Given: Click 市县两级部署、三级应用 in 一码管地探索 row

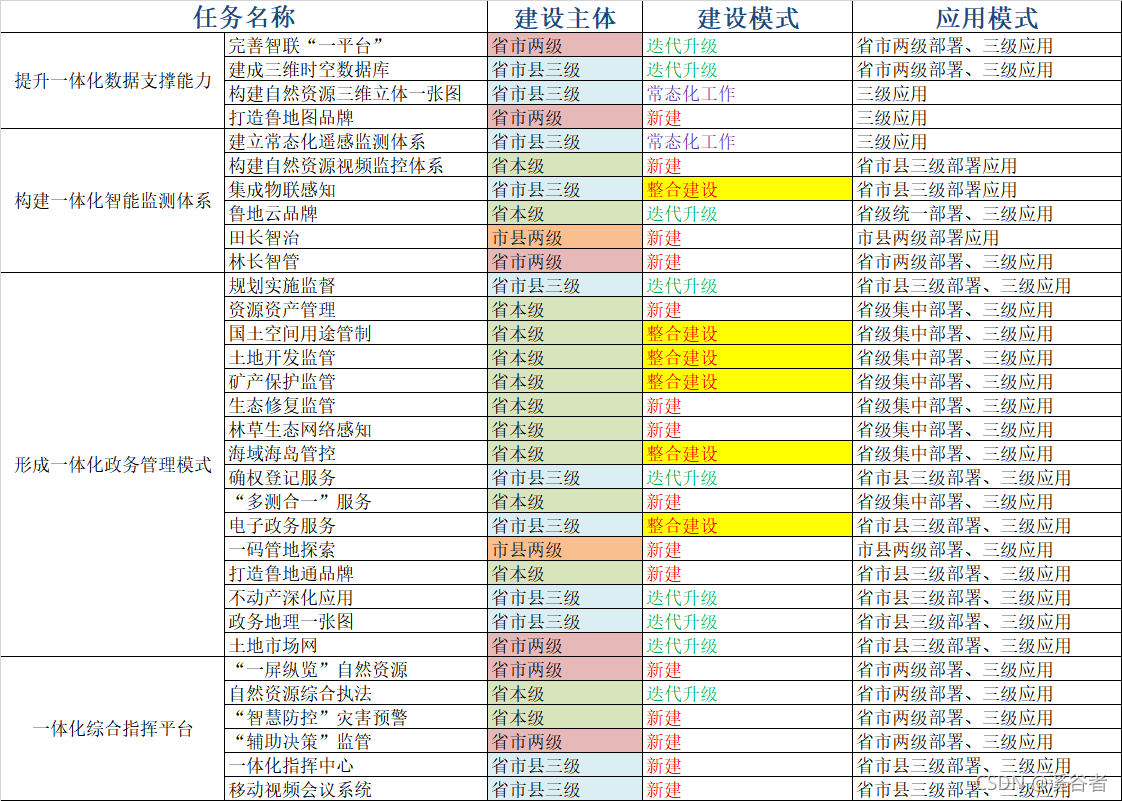Looking at the screenshot, I should click(987, 549).
